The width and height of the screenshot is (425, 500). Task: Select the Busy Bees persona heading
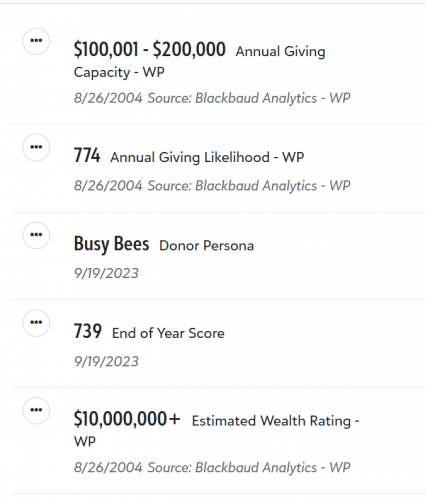(x=111, y=244)
